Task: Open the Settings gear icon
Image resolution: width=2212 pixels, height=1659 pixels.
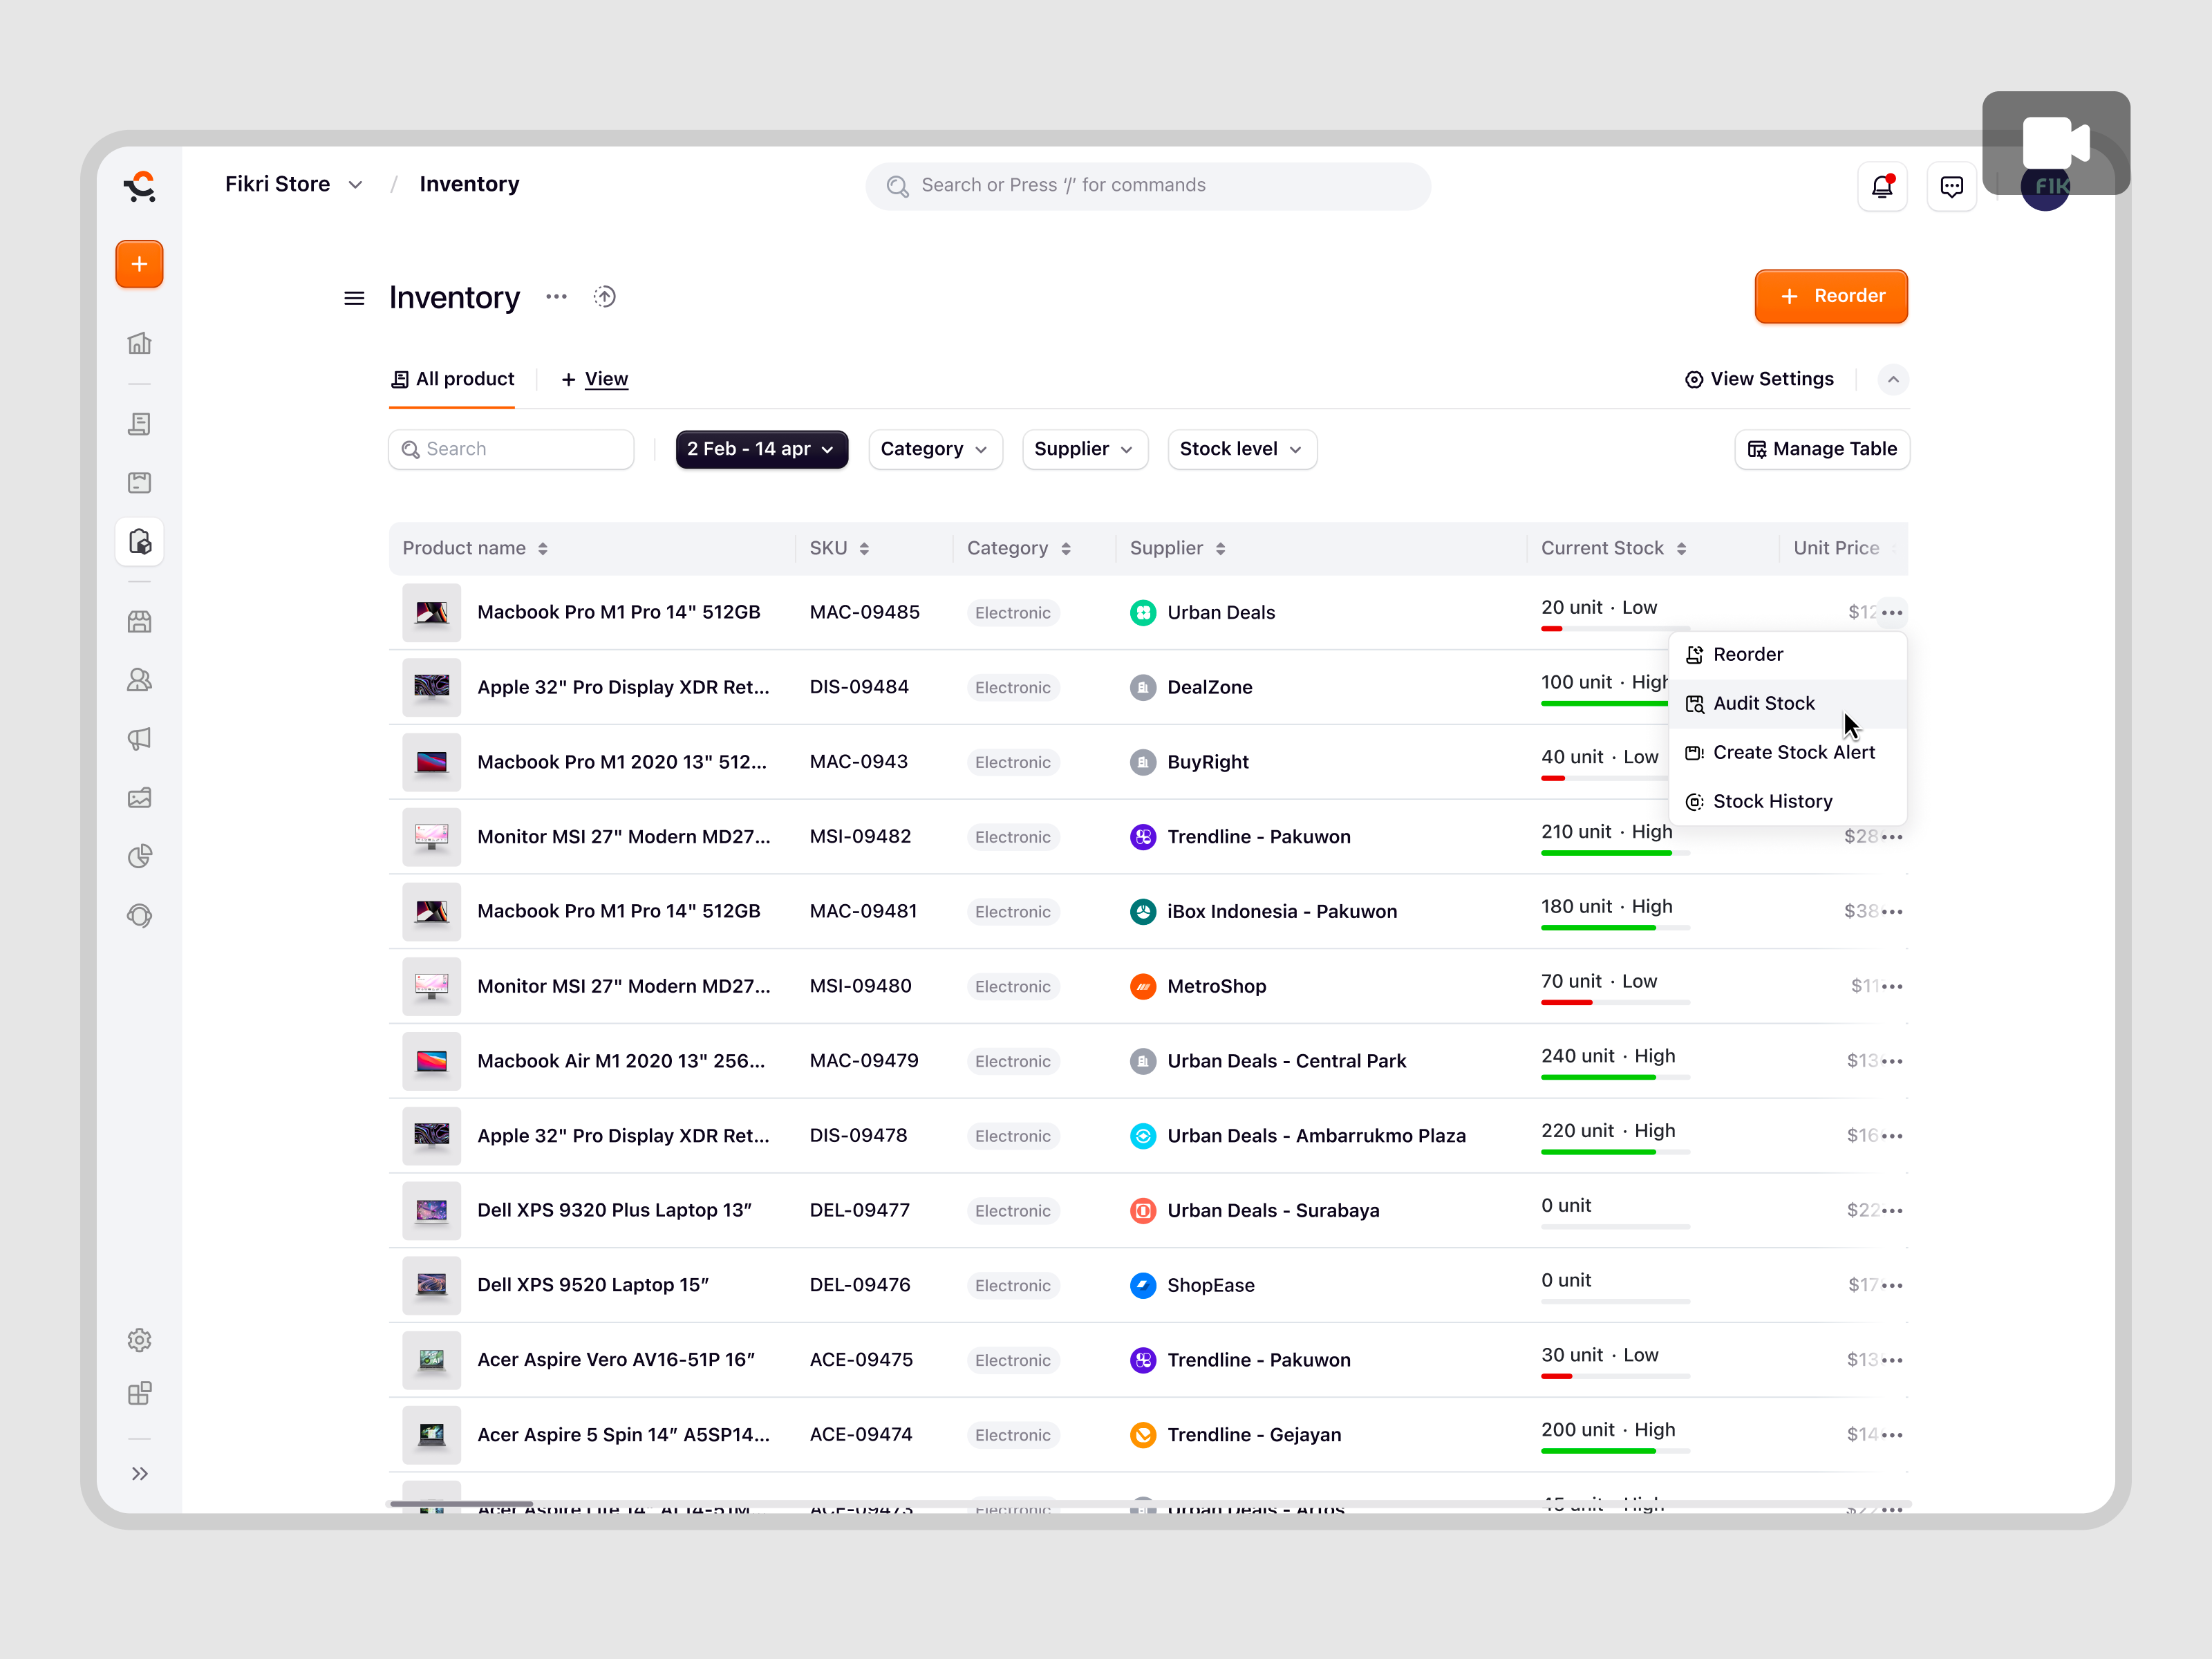Action: tap(139, 1340)
